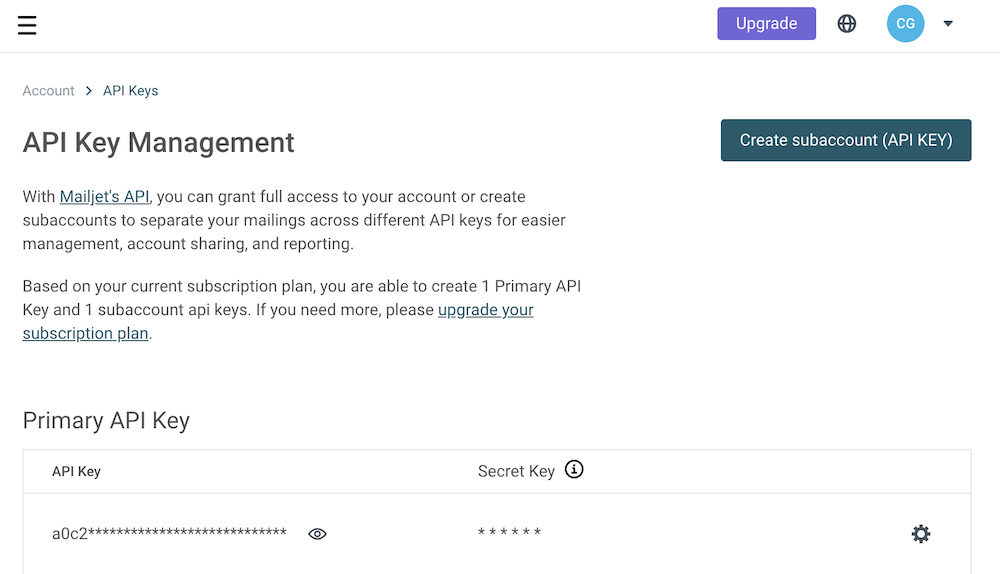Go to Account in the breadcrumb
The image size is (1000, 574).
click(x=48, y=91)
